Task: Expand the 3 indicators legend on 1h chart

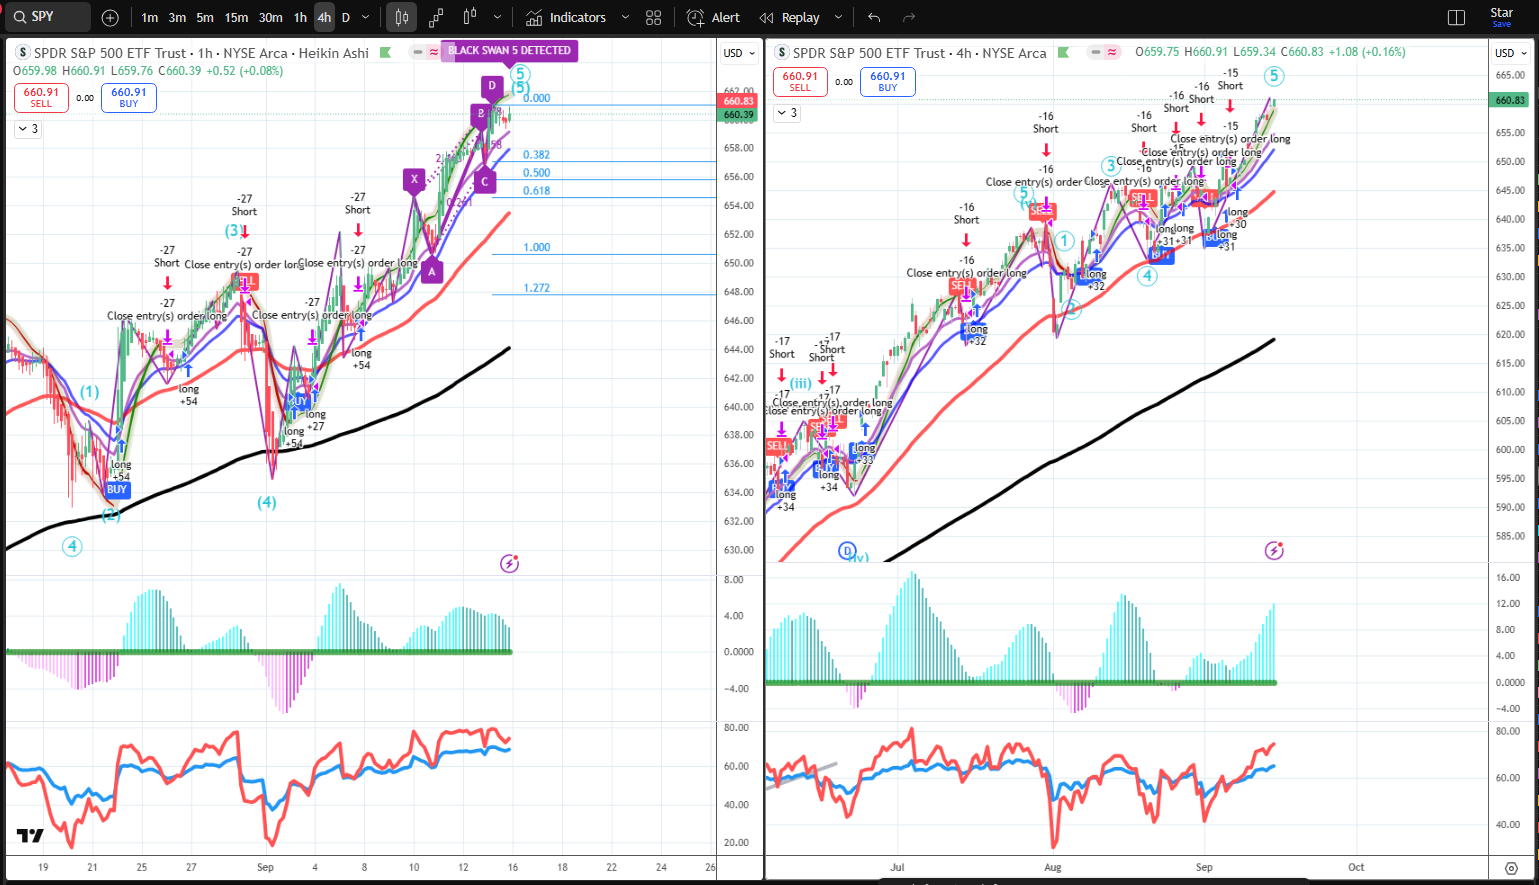Action: tap(27, 129)
